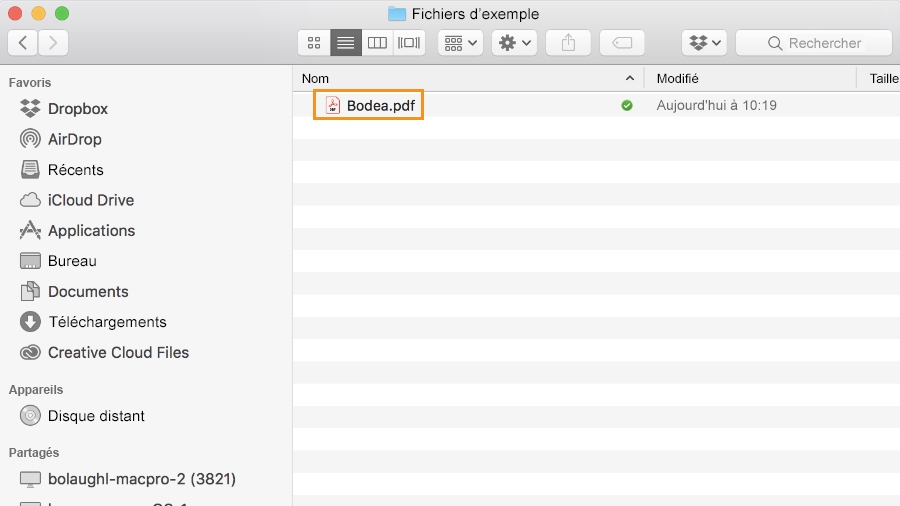This screenshot has height=506, width=900.
Task: Switch to column view
Action: pyautogui.click(x=377, y=42)
